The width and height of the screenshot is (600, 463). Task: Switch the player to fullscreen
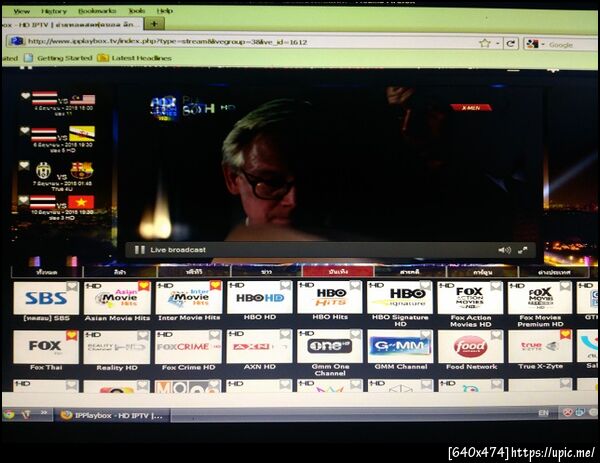[523, 250]
